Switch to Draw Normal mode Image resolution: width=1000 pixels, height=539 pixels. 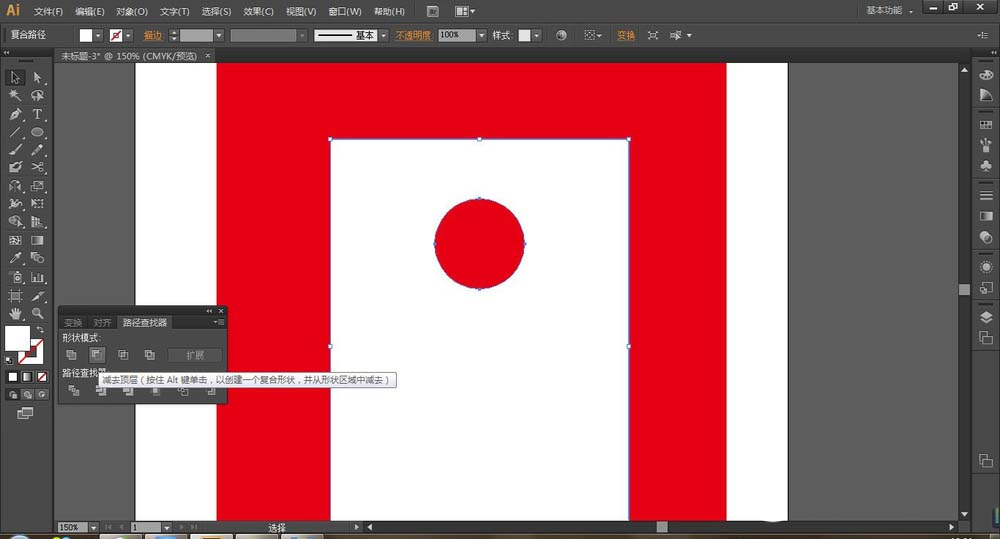12,395
